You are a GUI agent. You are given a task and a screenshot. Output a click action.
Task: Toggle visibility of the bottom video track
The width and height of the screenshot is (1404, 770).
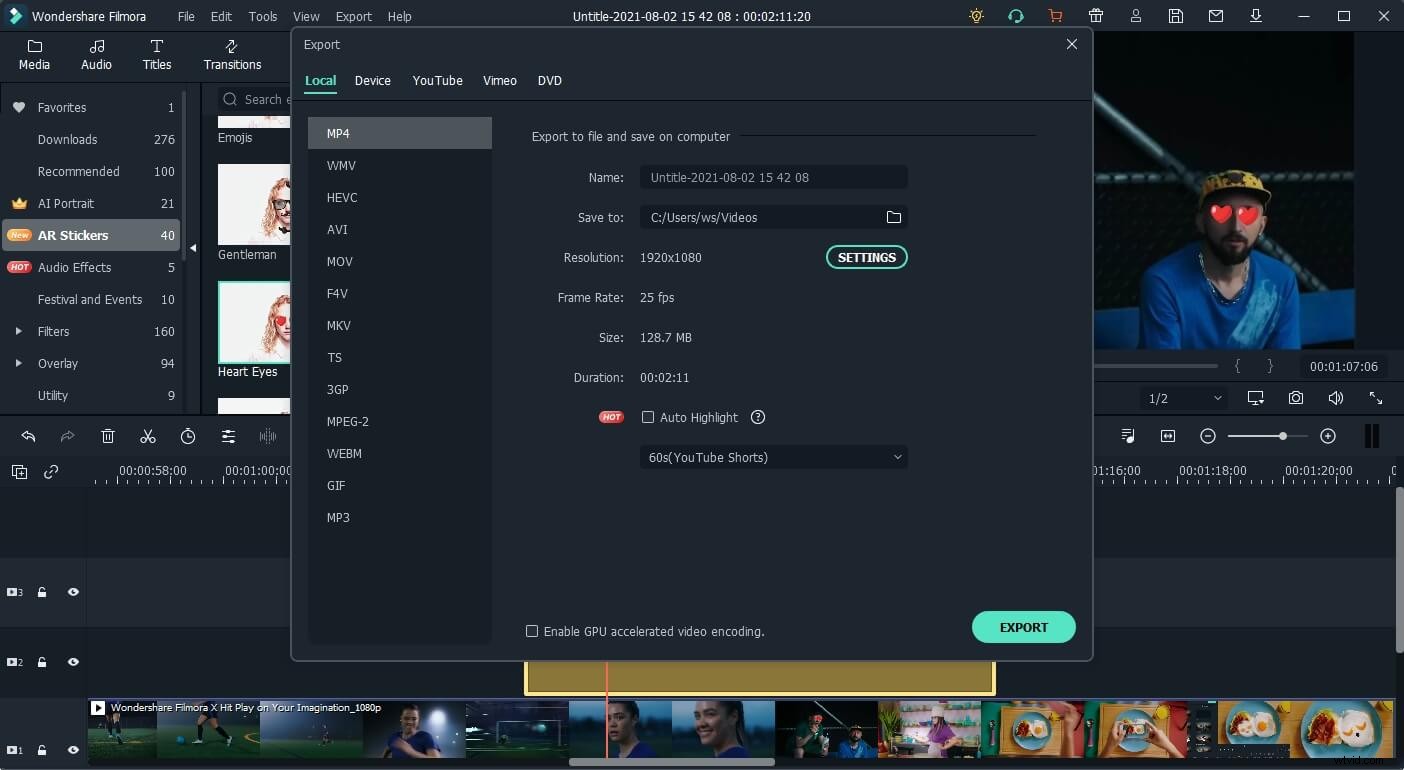73,749
